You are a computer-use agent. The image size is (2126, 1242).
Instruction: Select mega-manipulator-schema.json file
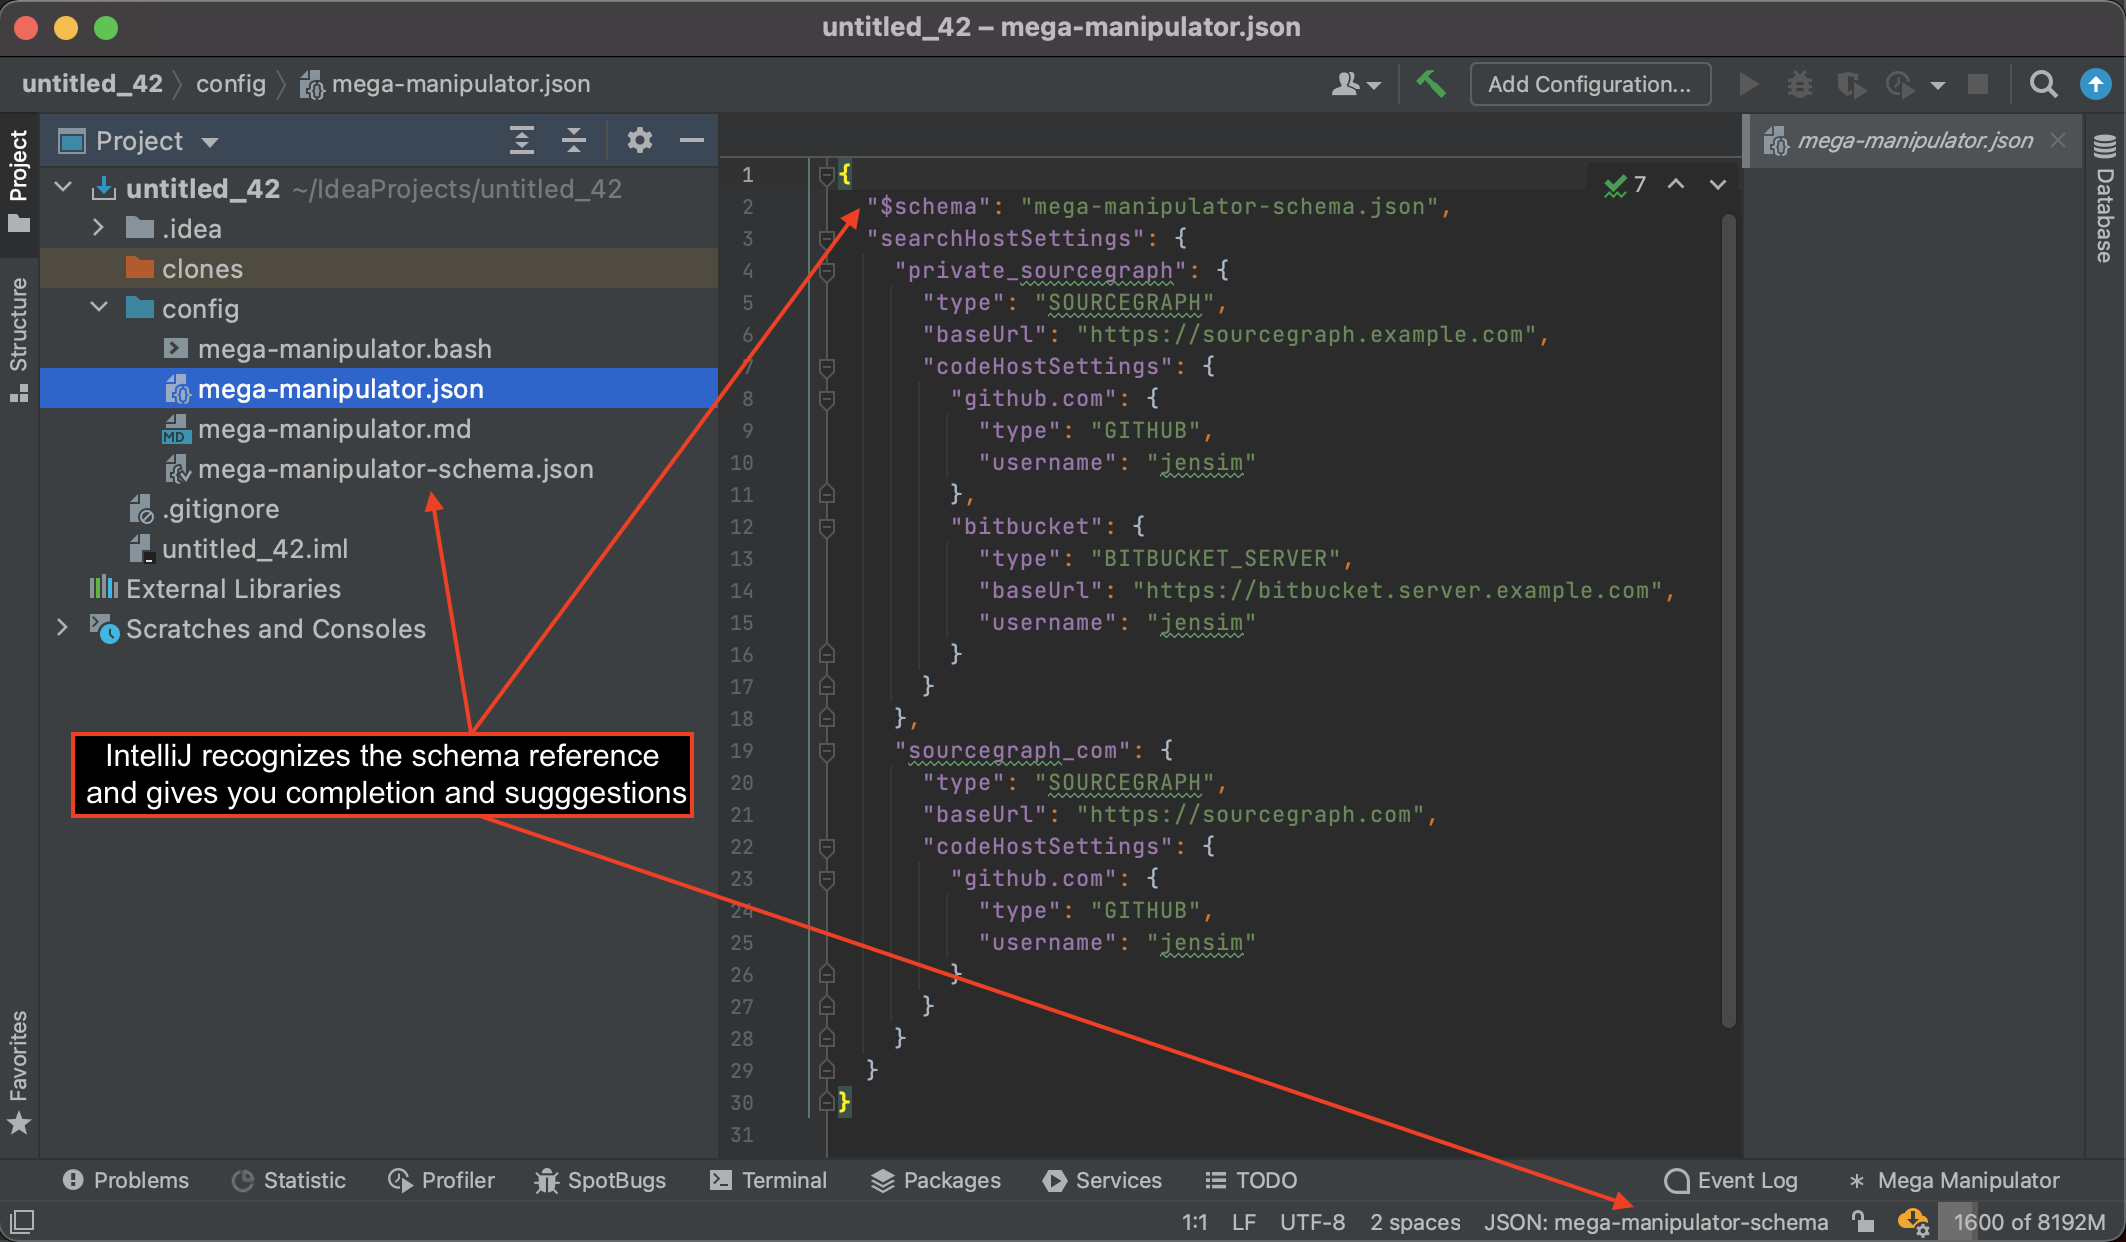point(379,468)
